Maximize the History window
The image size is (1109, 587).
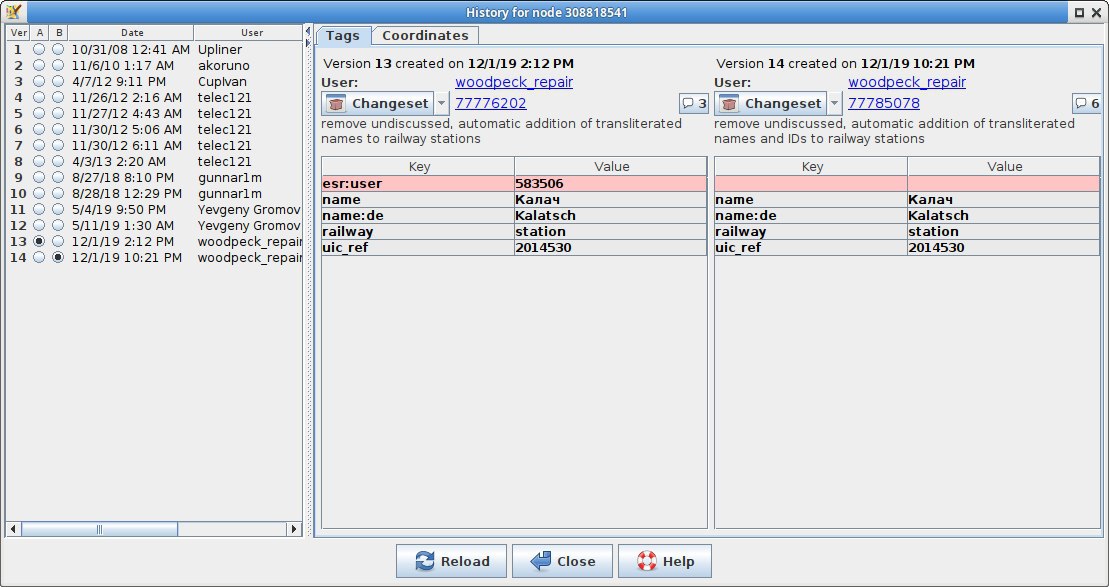click(1079, 12)
